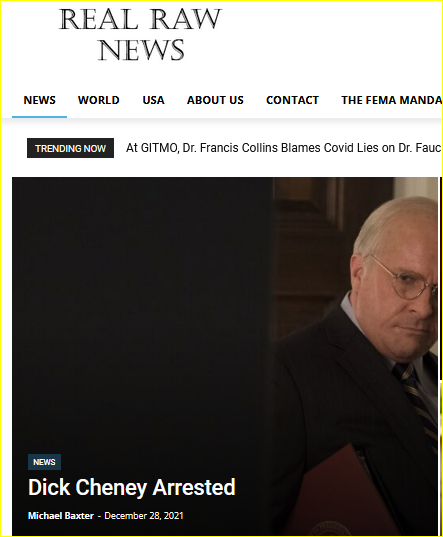Open THE FEMA MANDATE menu item
This screenshot has width=443, height=537.
click(392, 100)
